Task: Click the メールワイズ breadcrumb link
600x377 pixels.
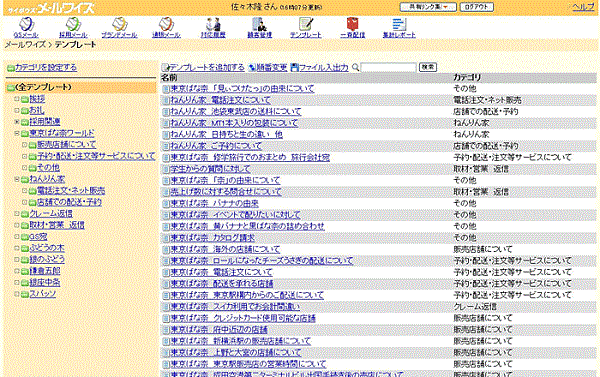Action: click(25, 45)
